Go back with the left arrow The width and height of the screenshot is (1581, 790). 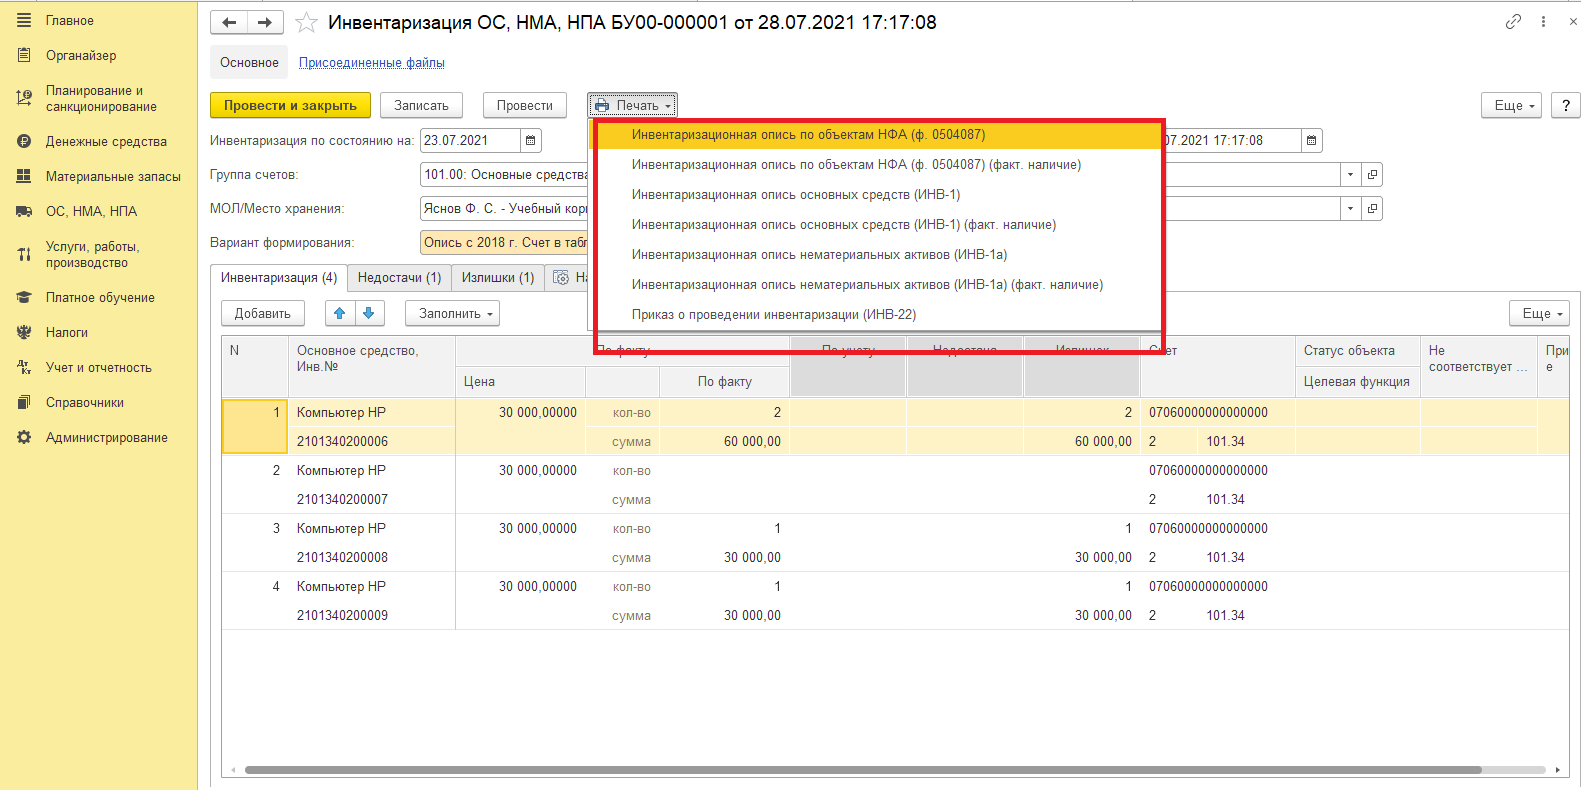(229, 22)
